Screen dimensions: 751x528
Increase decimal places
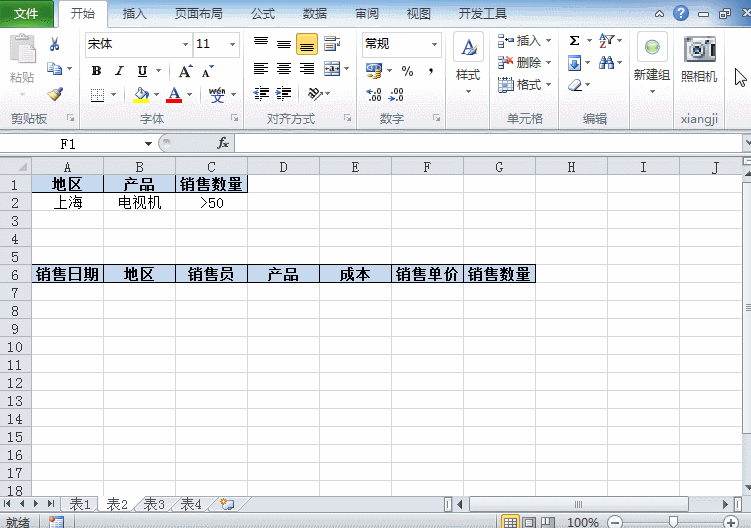pyautogui.click(x=374, y=94)
